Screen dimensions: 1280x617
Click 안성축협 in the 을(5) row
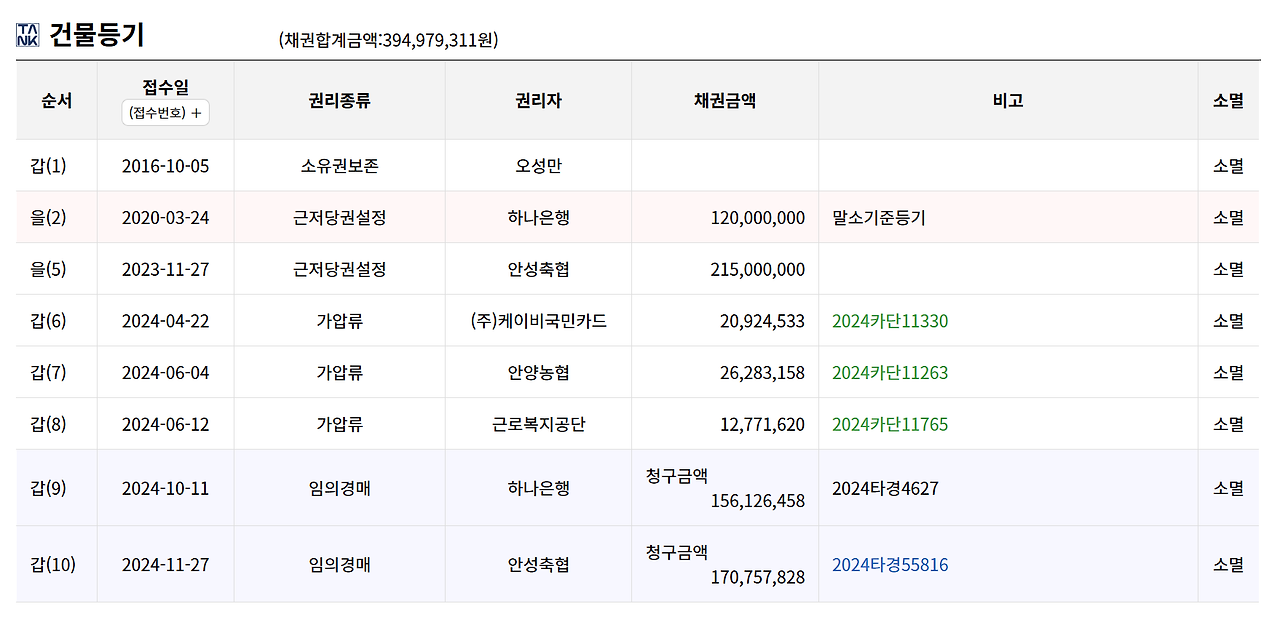(538, 269)
